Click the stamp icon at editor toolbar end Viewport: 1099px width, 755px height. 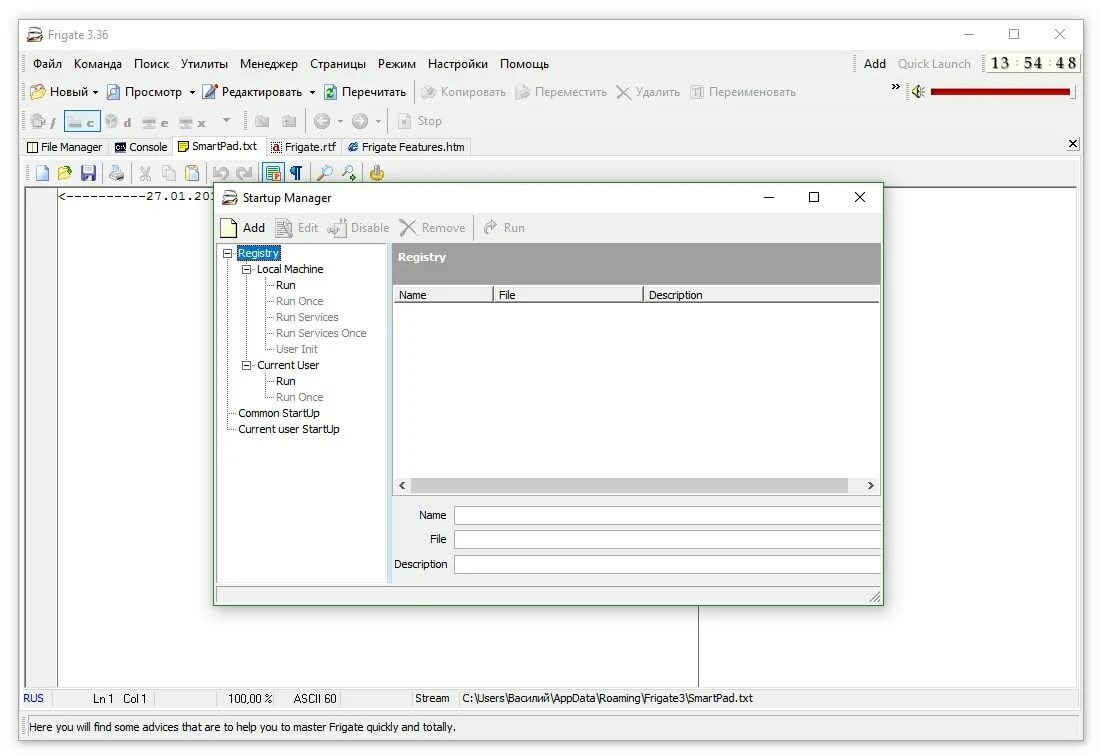(x=376, y=173)
